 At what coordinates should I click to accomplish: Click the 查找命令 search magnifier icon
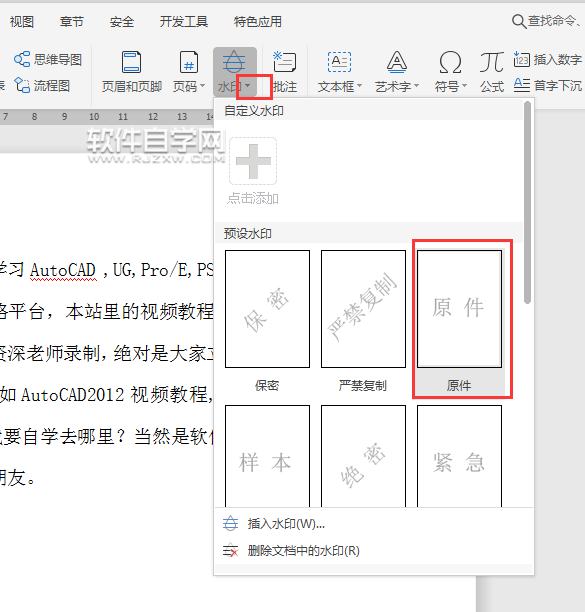519,21
